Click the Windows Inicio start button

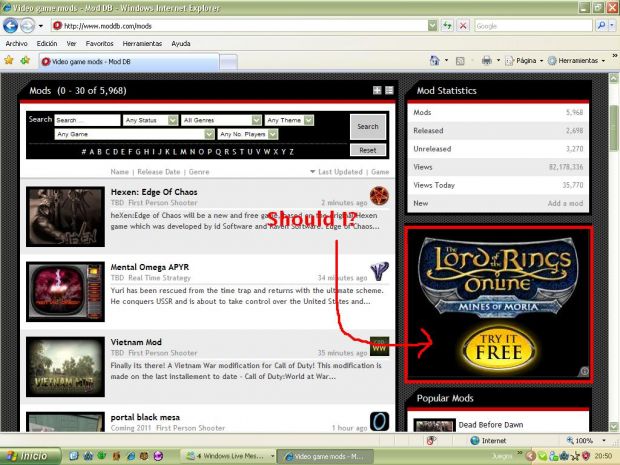coord(30,456)
